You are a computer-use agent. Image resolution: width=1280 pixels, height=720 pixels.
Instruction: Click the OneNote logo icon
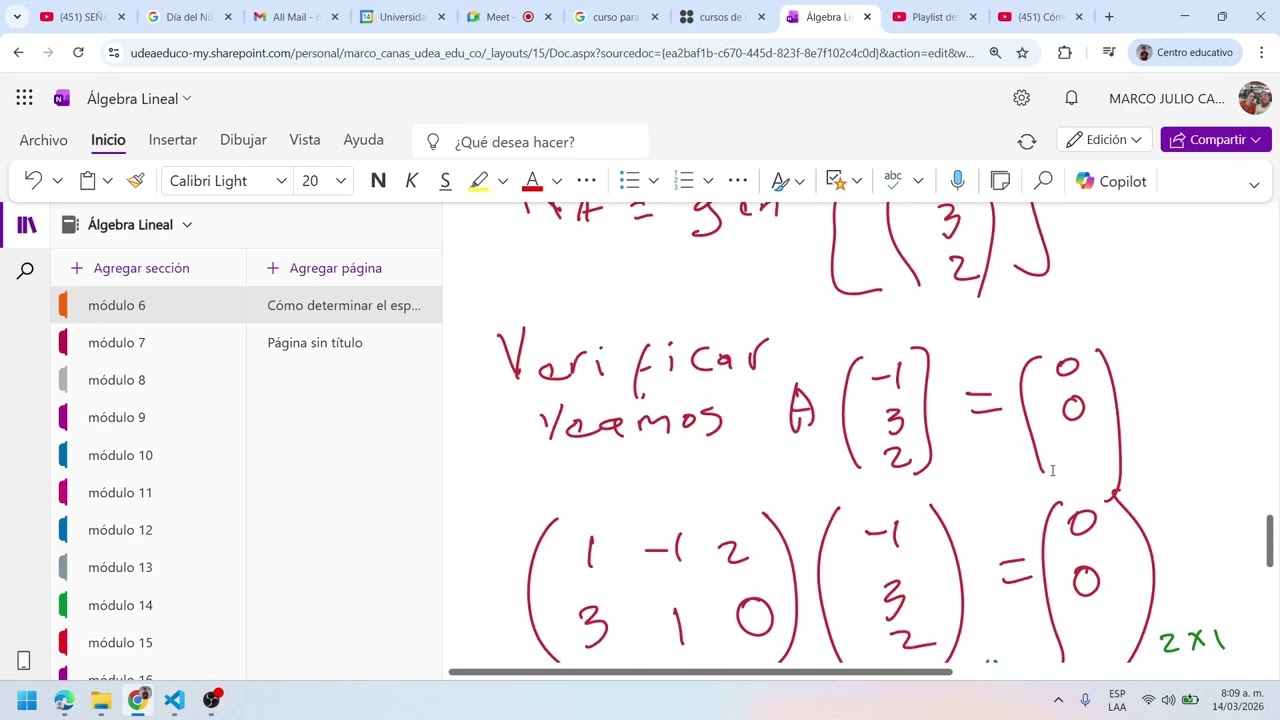62,98
